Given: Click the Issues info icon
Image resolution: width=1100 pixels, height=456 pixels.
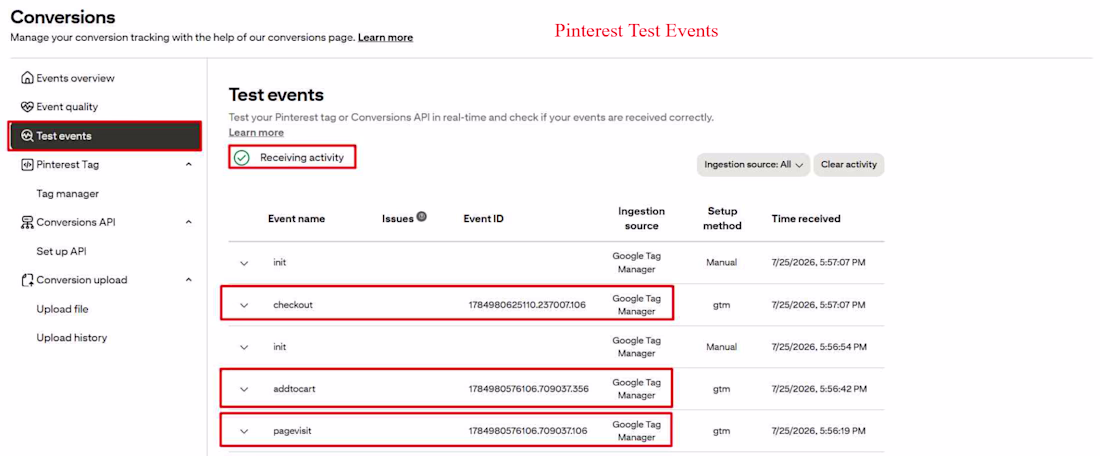Looking at the screenshot, I should [x=421, y=217].
